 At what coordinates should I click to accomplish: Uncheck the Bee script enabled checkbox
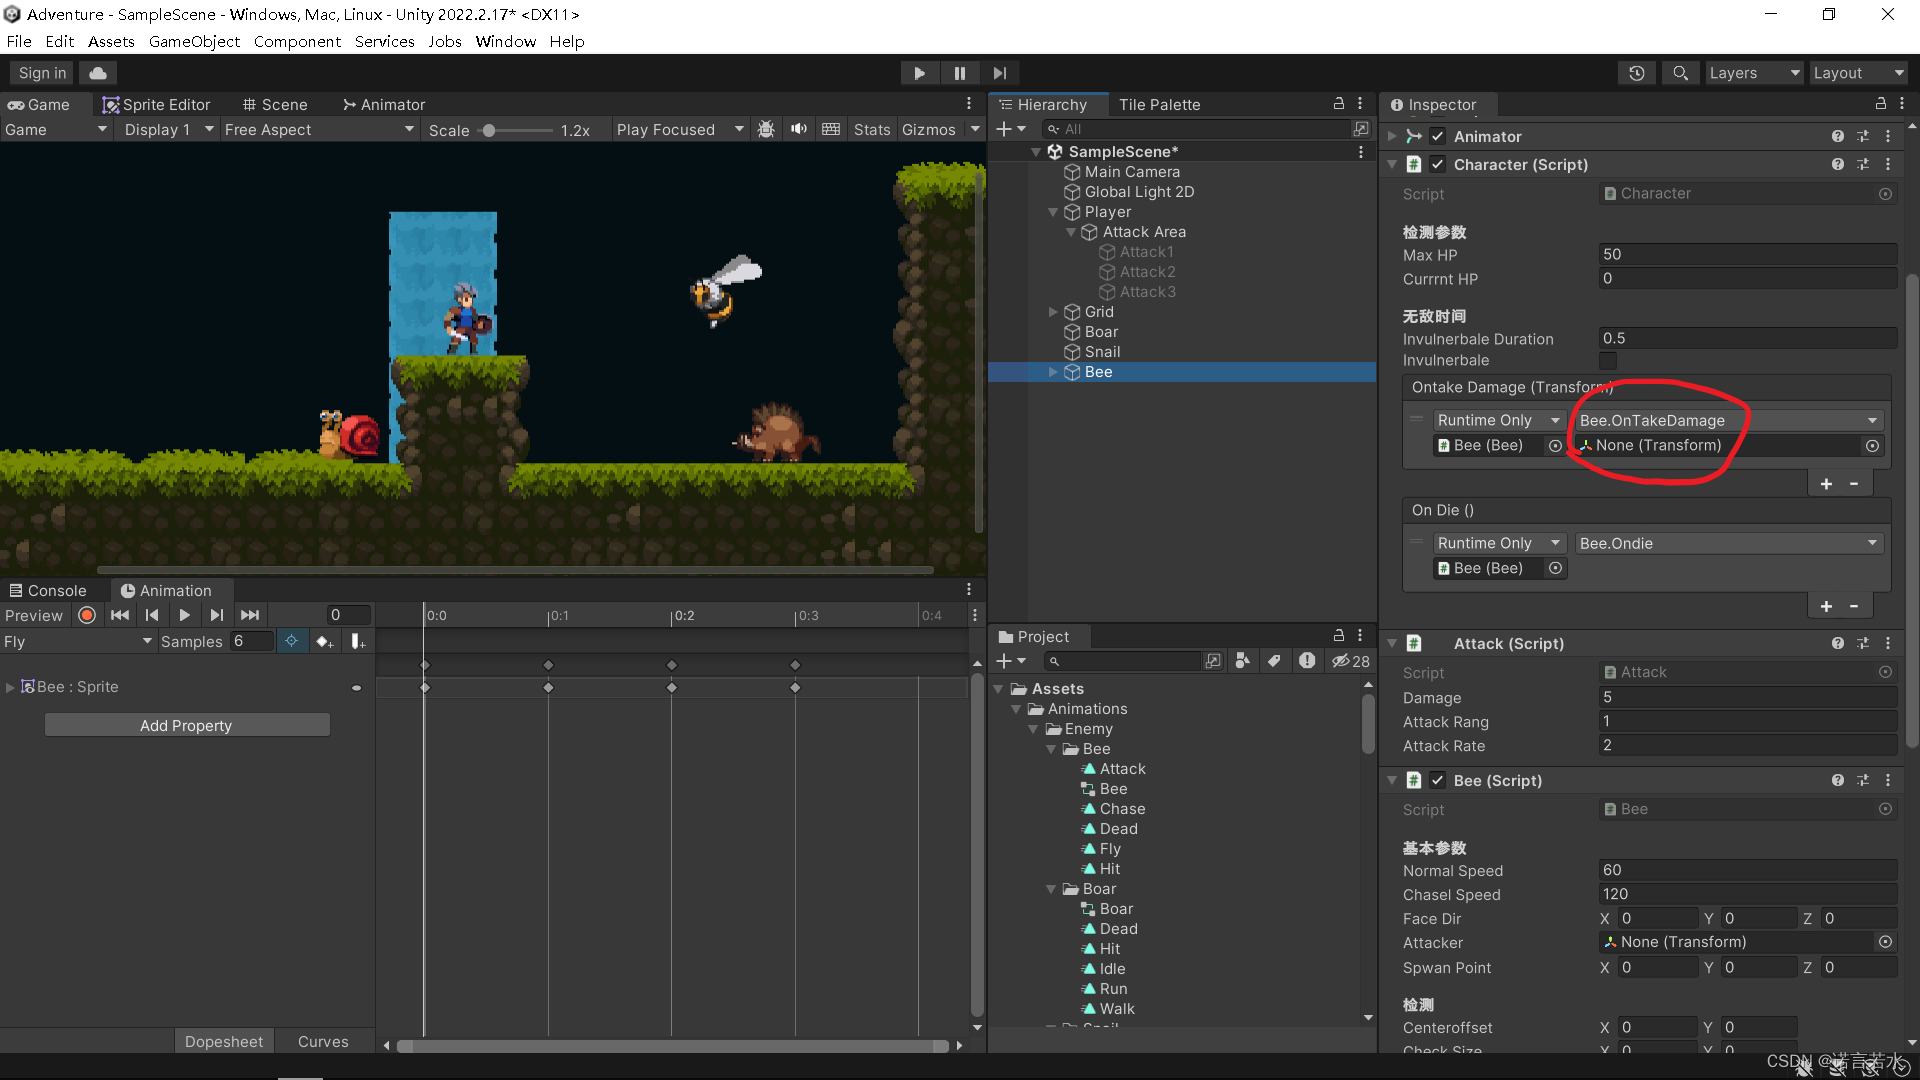coord(1438,780)
